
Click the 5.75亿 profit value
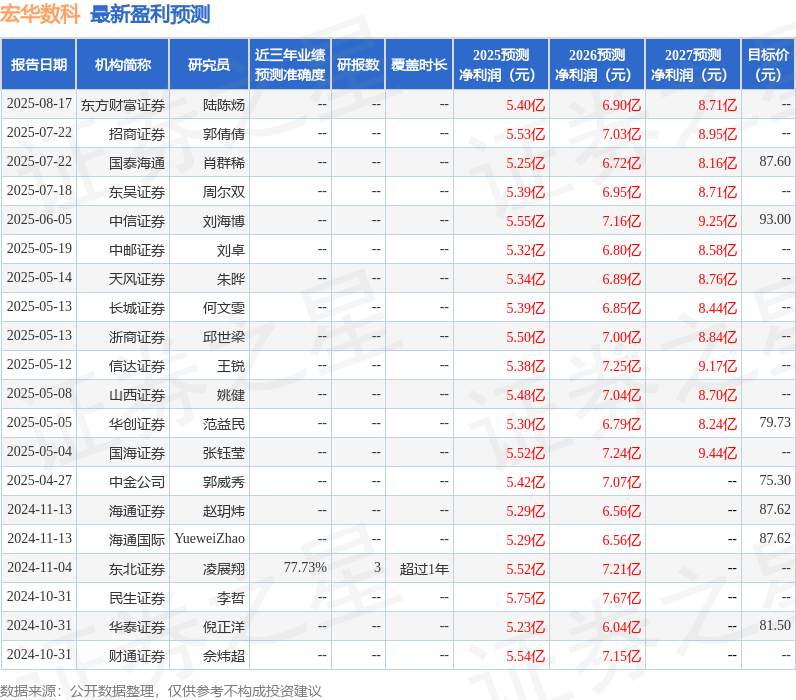click(x=525, y=597)
